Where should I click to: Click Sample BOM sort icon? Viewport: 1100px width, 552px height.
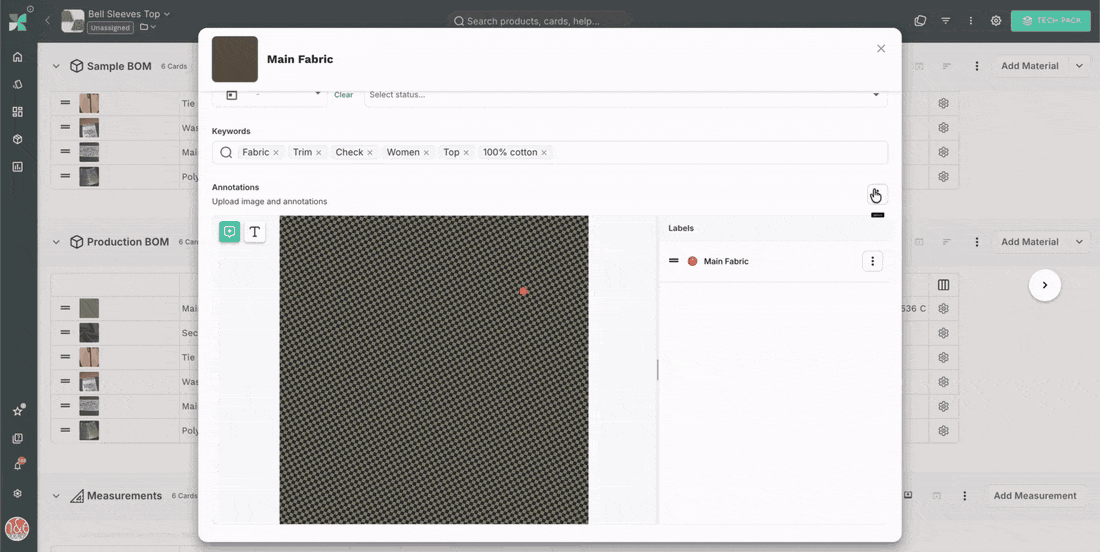tap(946, 66)
